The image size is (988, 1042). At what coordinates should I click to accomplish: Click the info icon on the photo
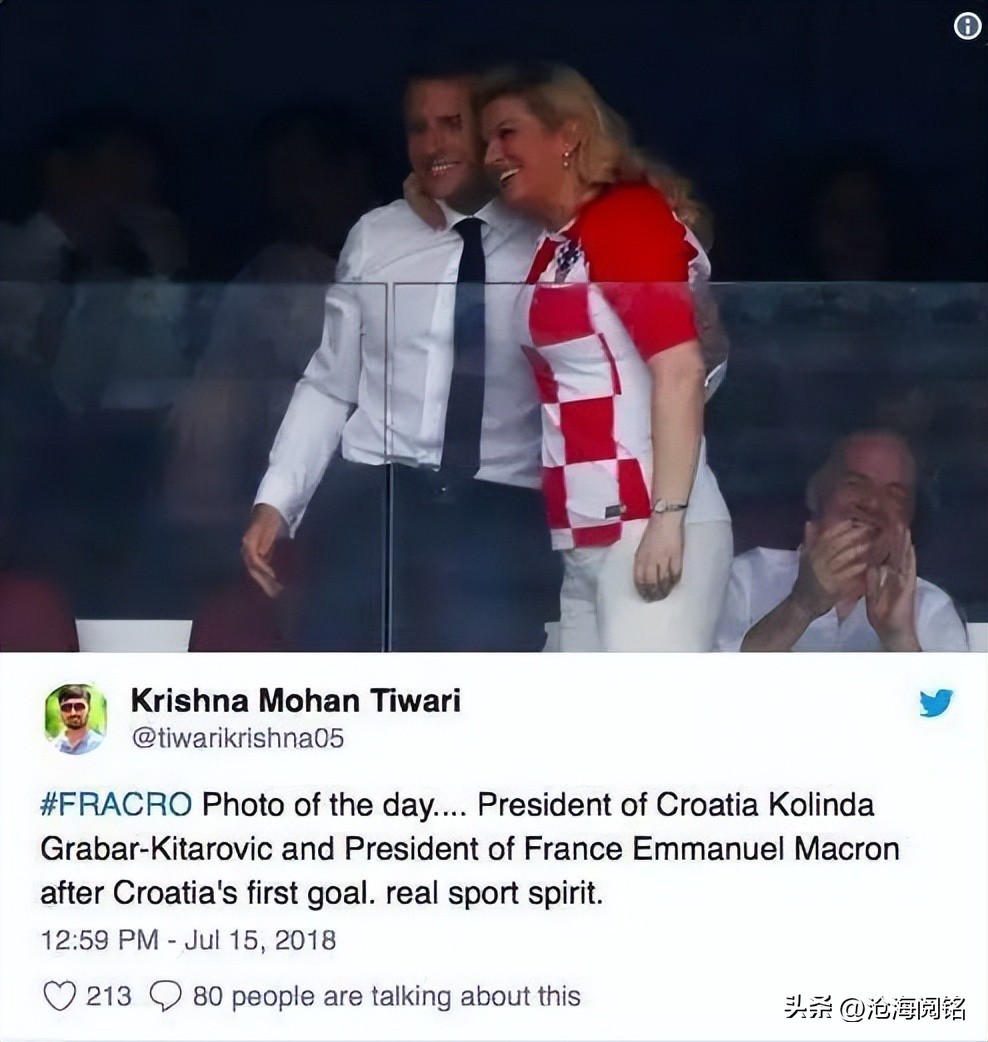tap(967, 26)
